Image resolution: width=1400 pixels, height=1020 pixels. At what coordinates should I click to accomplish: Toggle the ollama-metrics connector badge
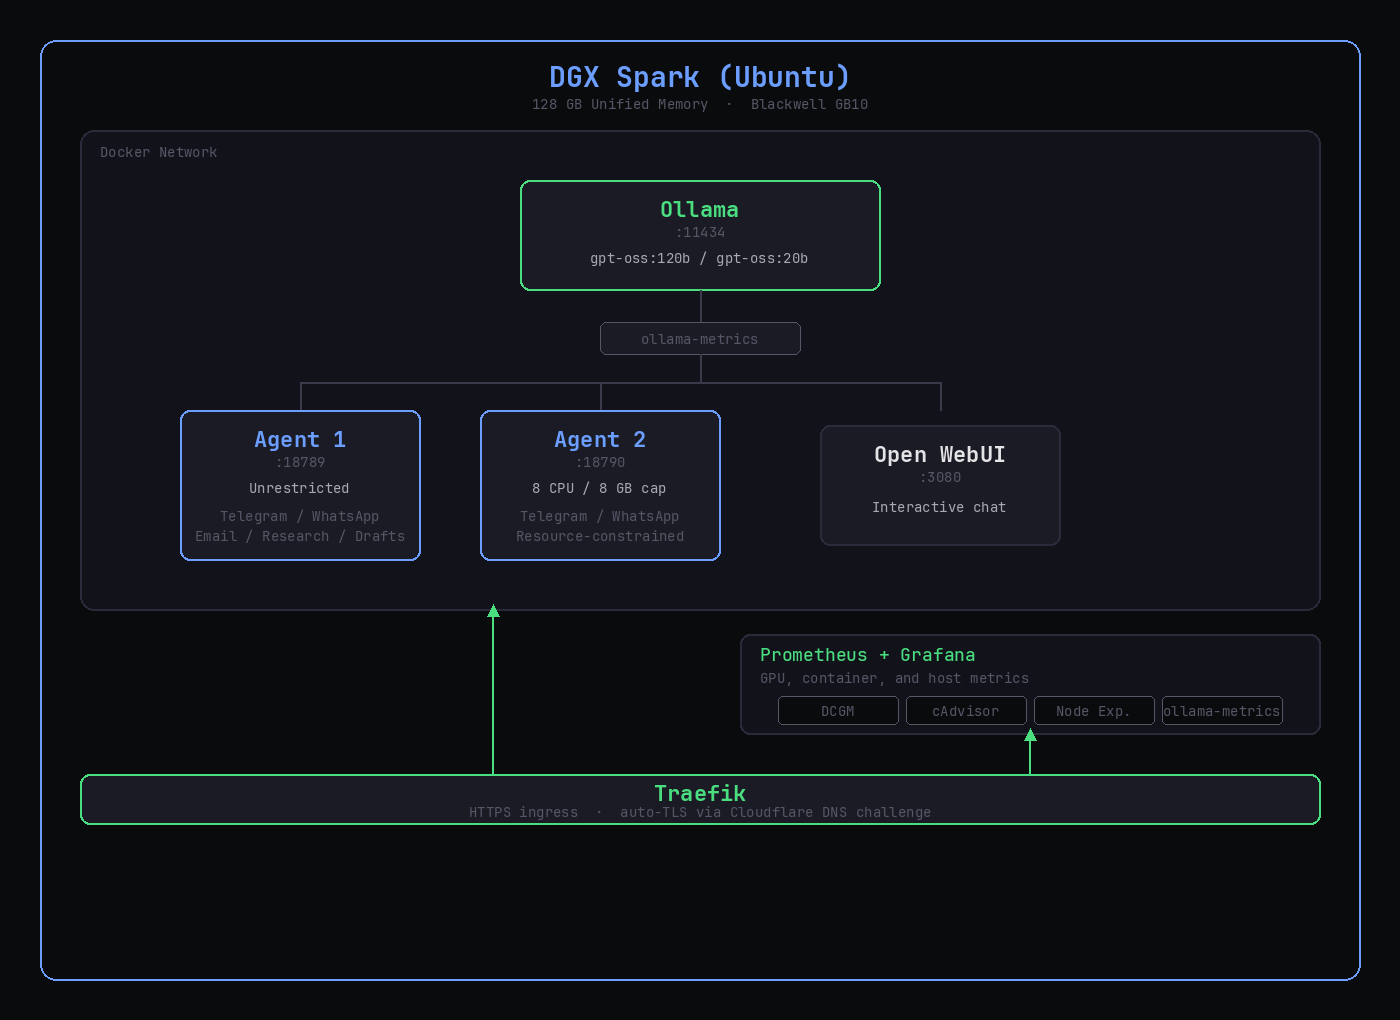(700, 338)
